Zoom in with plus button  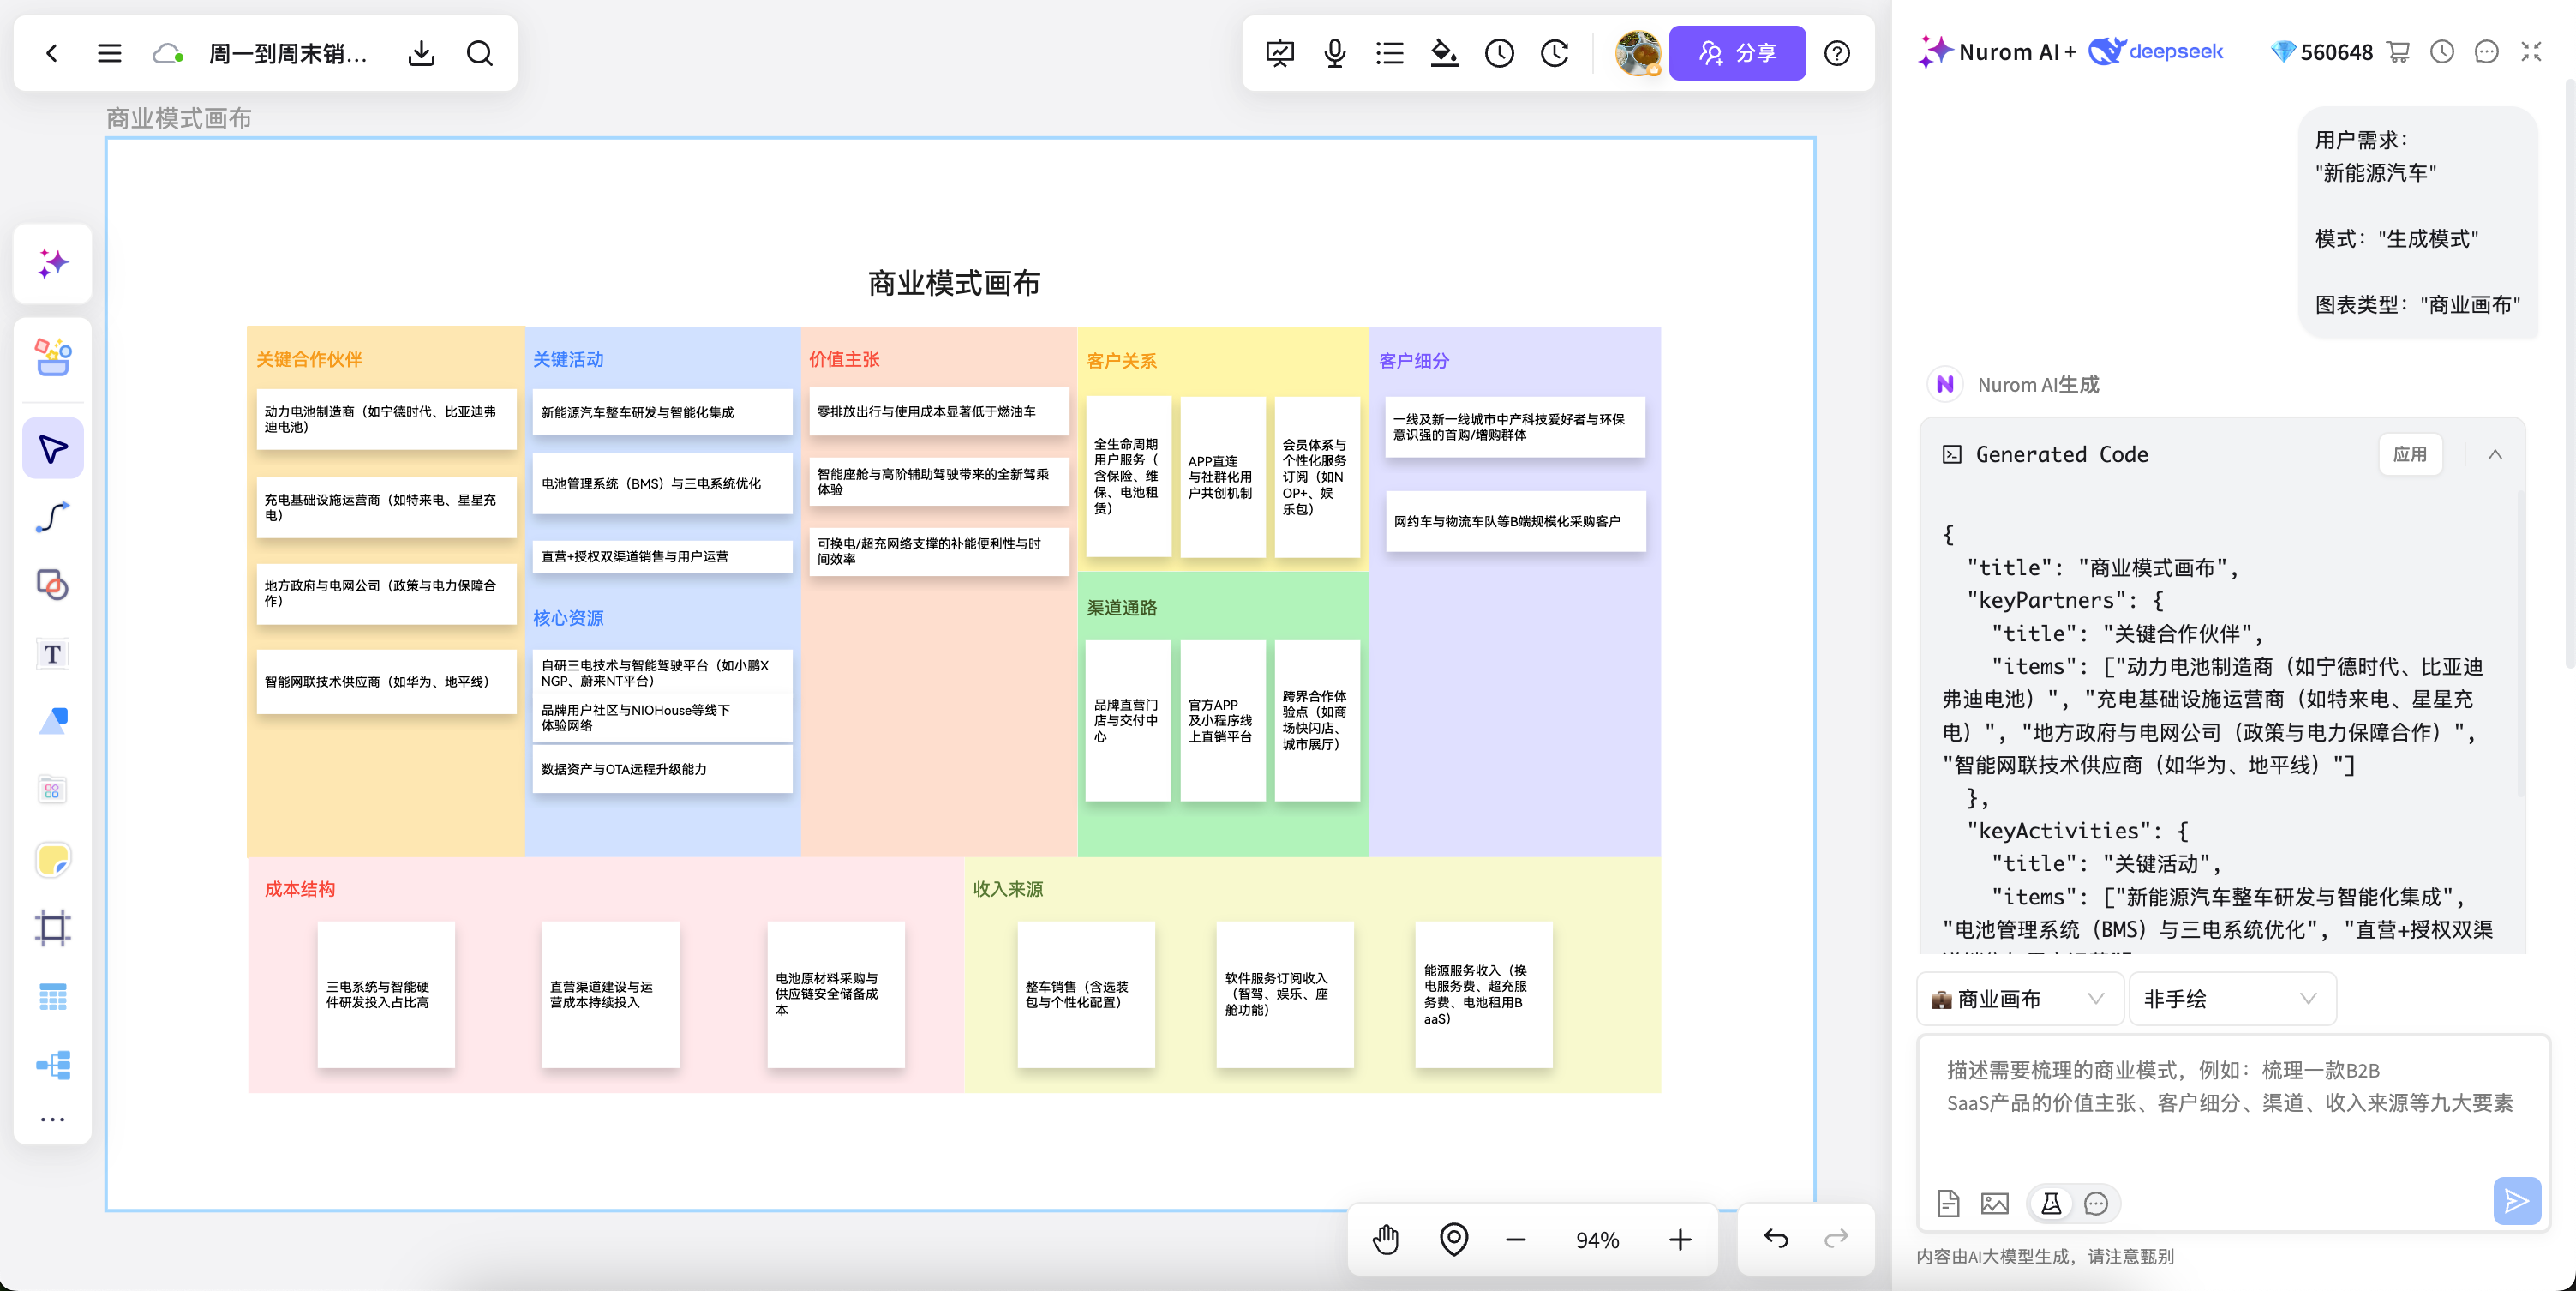pos(1680,1240)
